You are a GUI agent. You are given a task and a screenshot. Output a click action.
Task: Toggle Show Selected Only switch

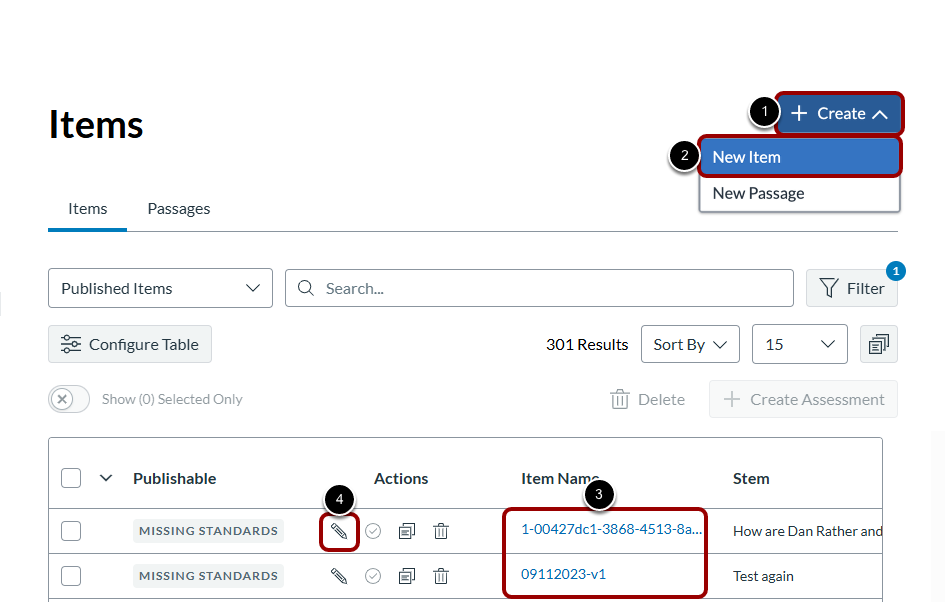click(x=69, y=399)
